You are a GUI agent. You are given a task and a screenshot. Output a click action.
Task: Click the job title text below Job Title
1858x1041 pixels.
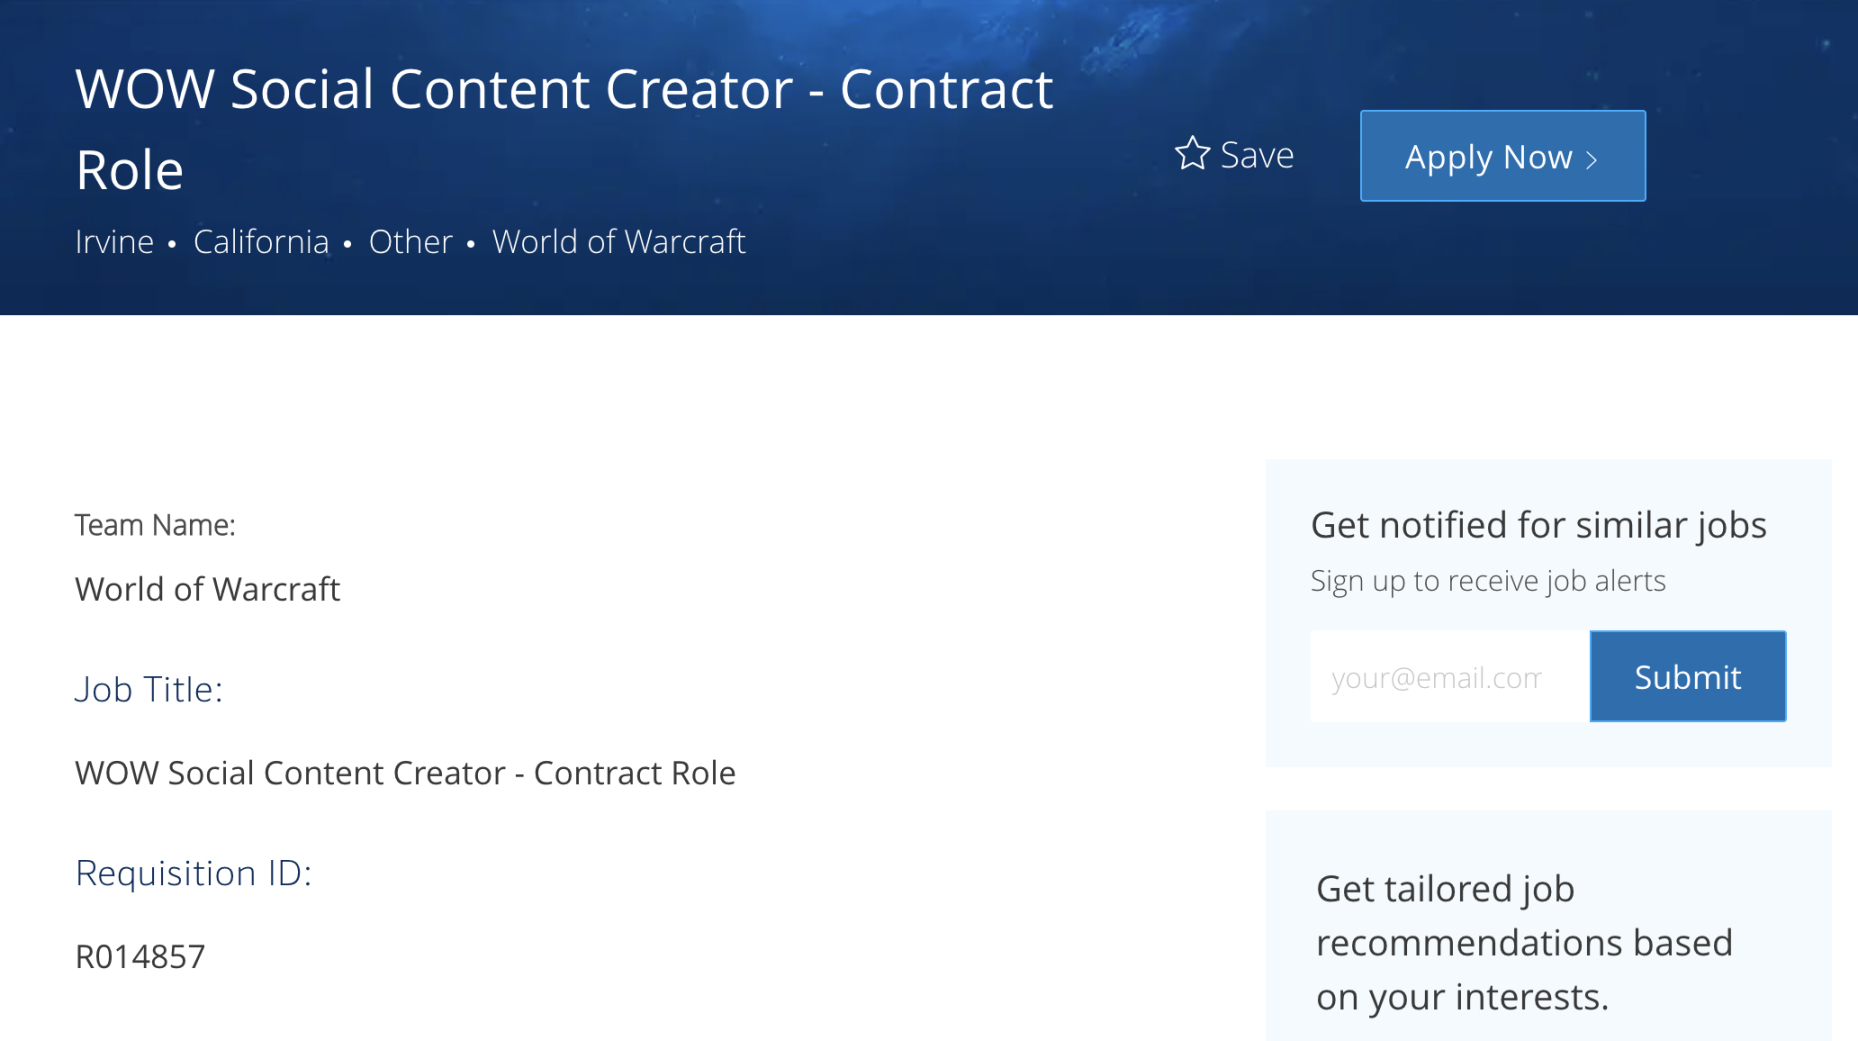[405, 773]
